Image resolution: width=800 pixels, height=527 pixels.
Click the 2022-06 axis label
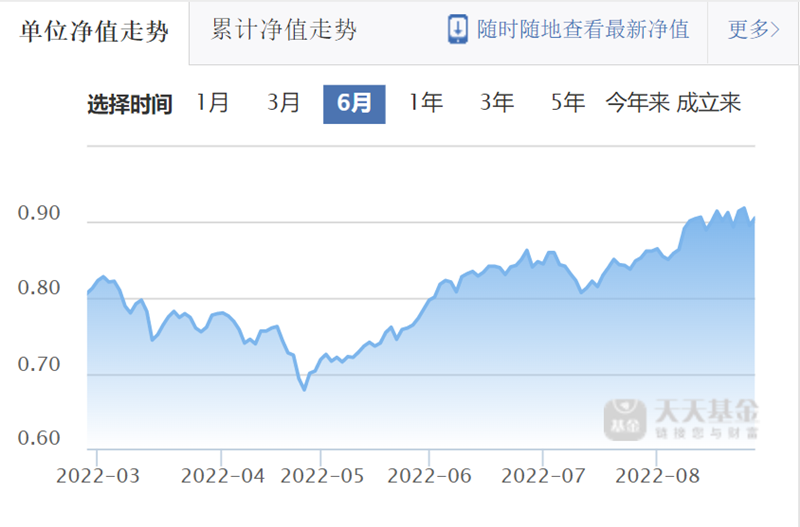[x=429, y=476]
